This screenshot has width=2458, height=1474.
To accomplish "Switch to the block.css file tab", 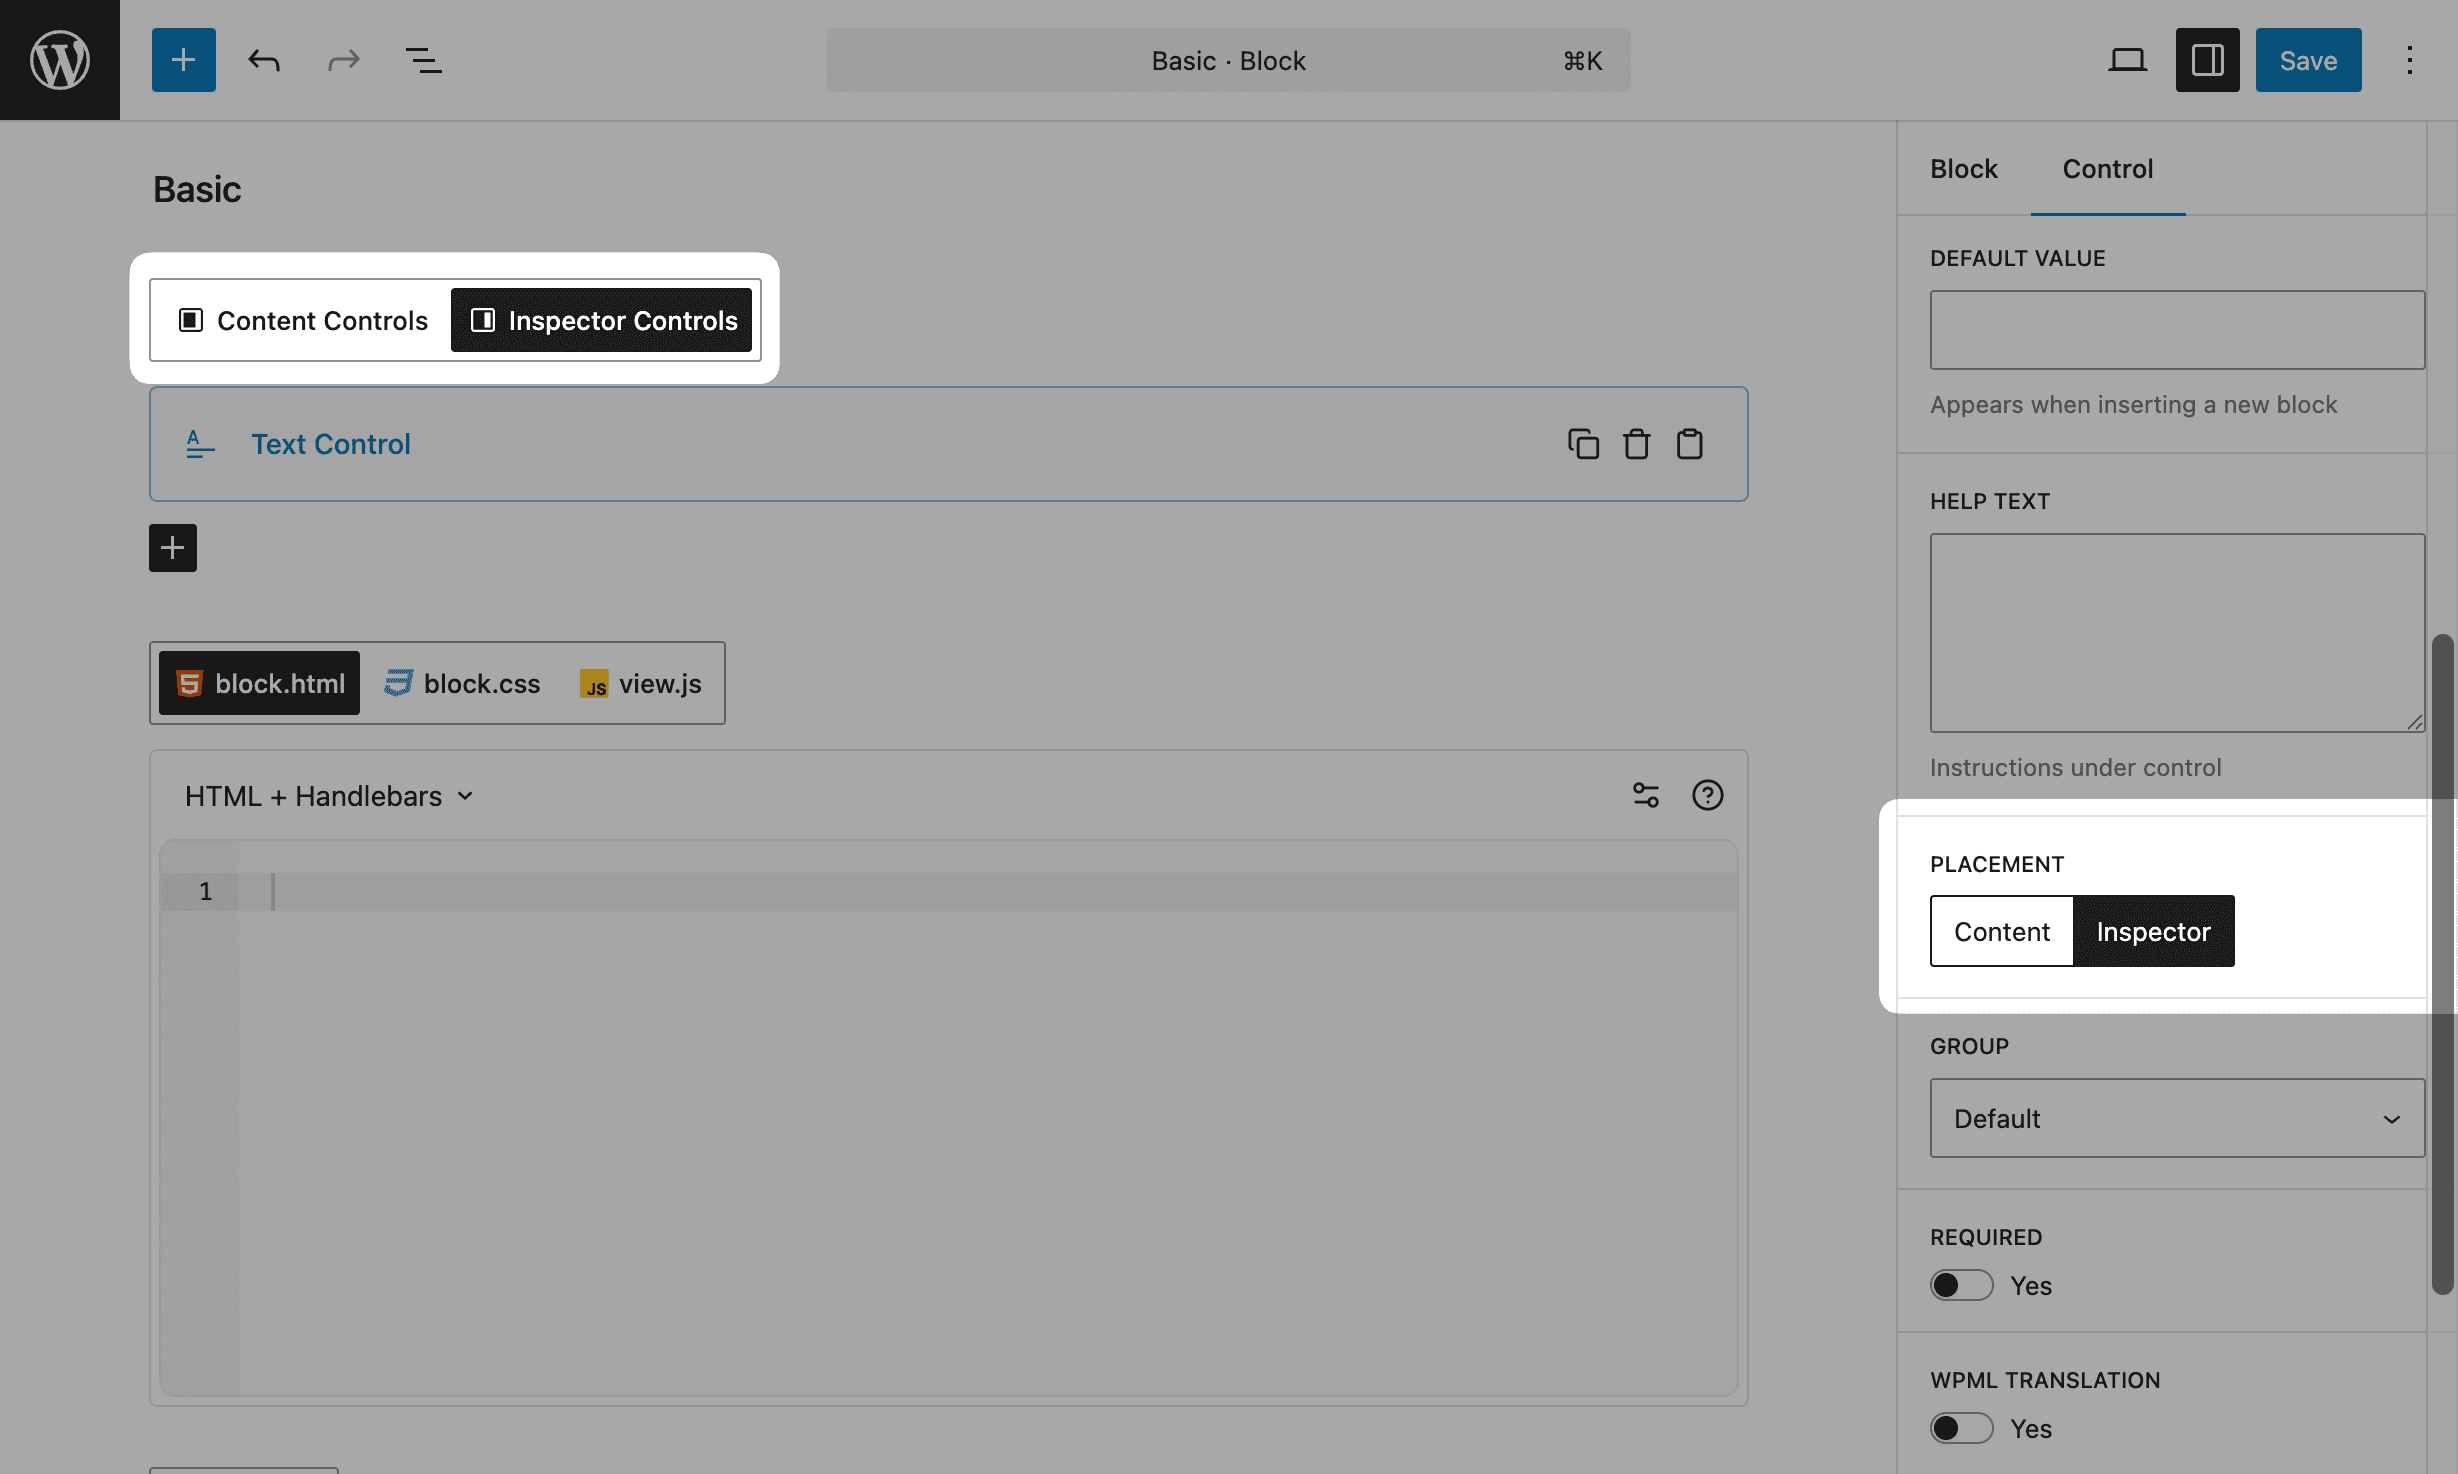I will 463,683.
